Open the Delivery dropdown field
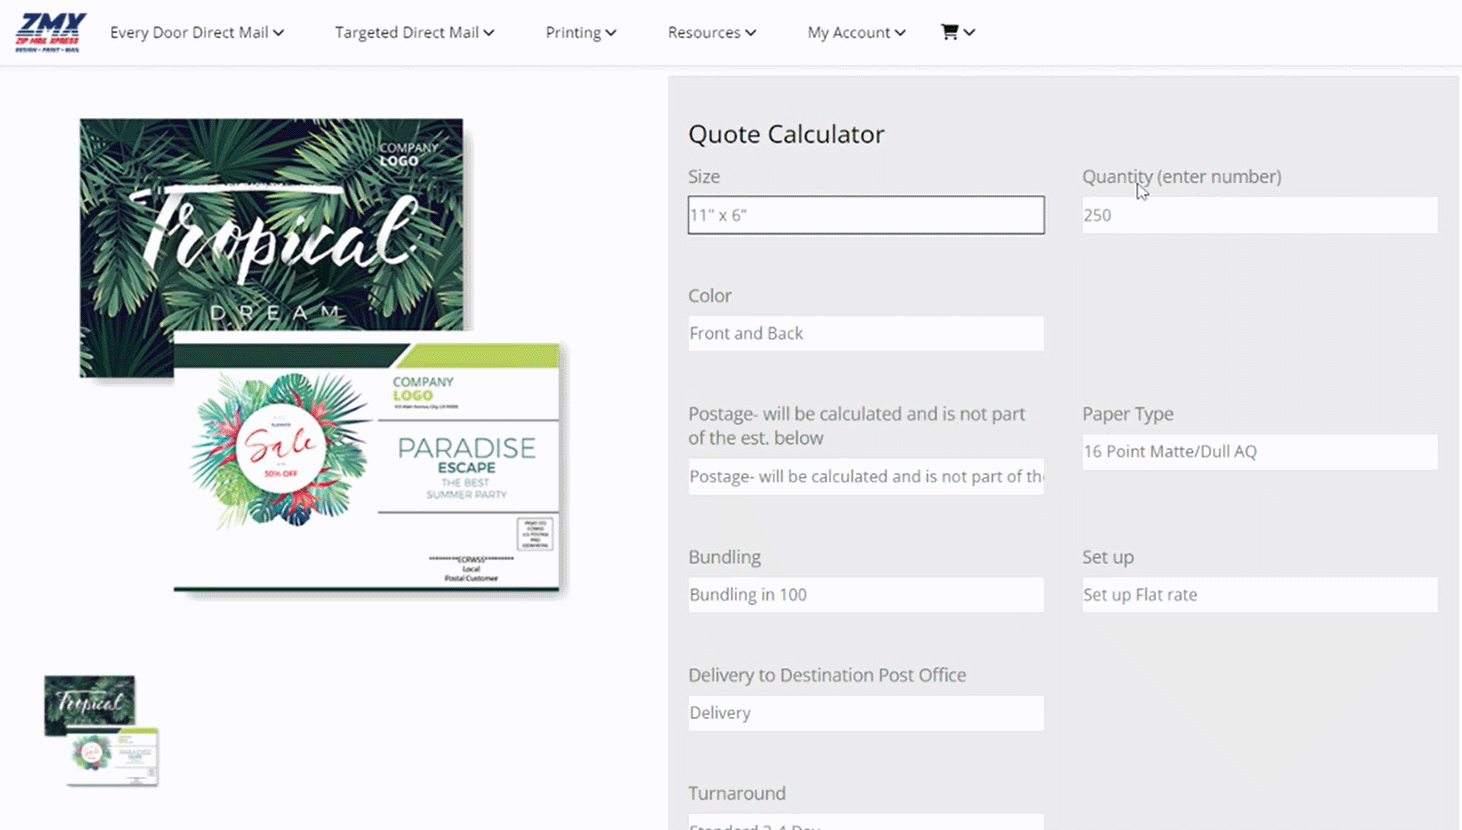The height and width of the screenshot is (830, 1462). 866,713
